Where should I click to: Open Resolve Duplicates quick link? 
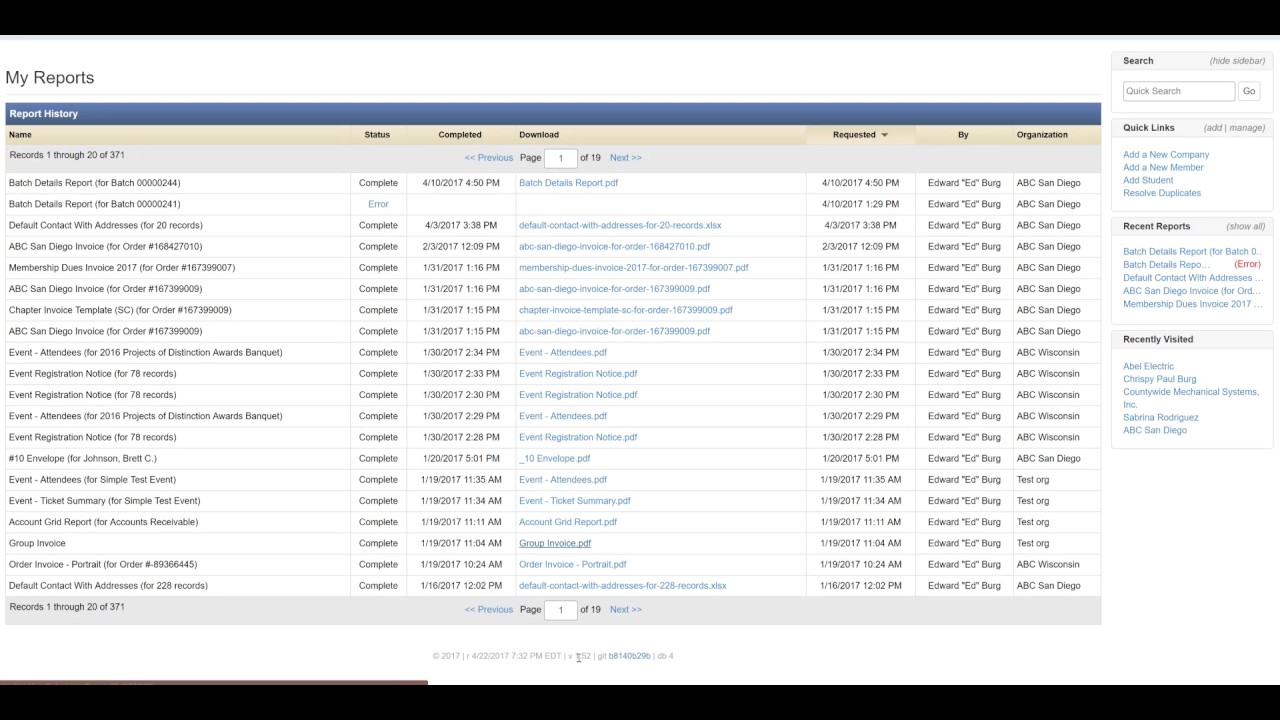click(1162, 193)
